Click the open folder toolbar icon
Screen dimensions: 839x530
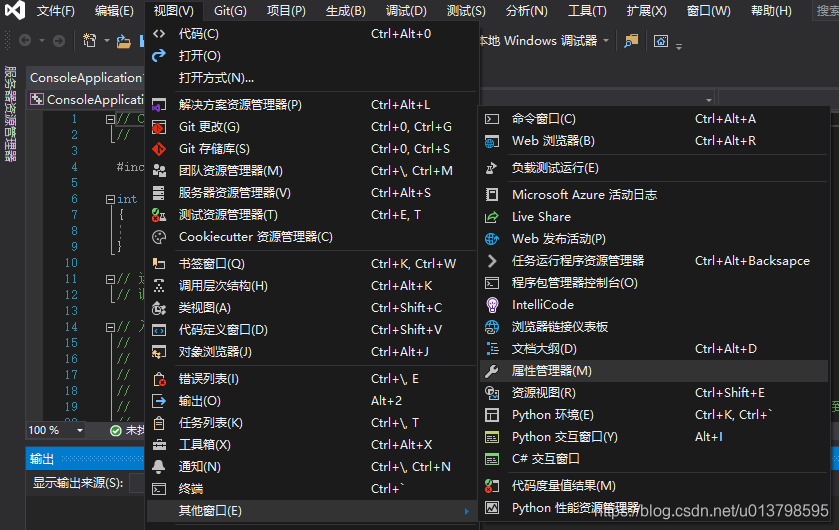(x=124, y=41)
